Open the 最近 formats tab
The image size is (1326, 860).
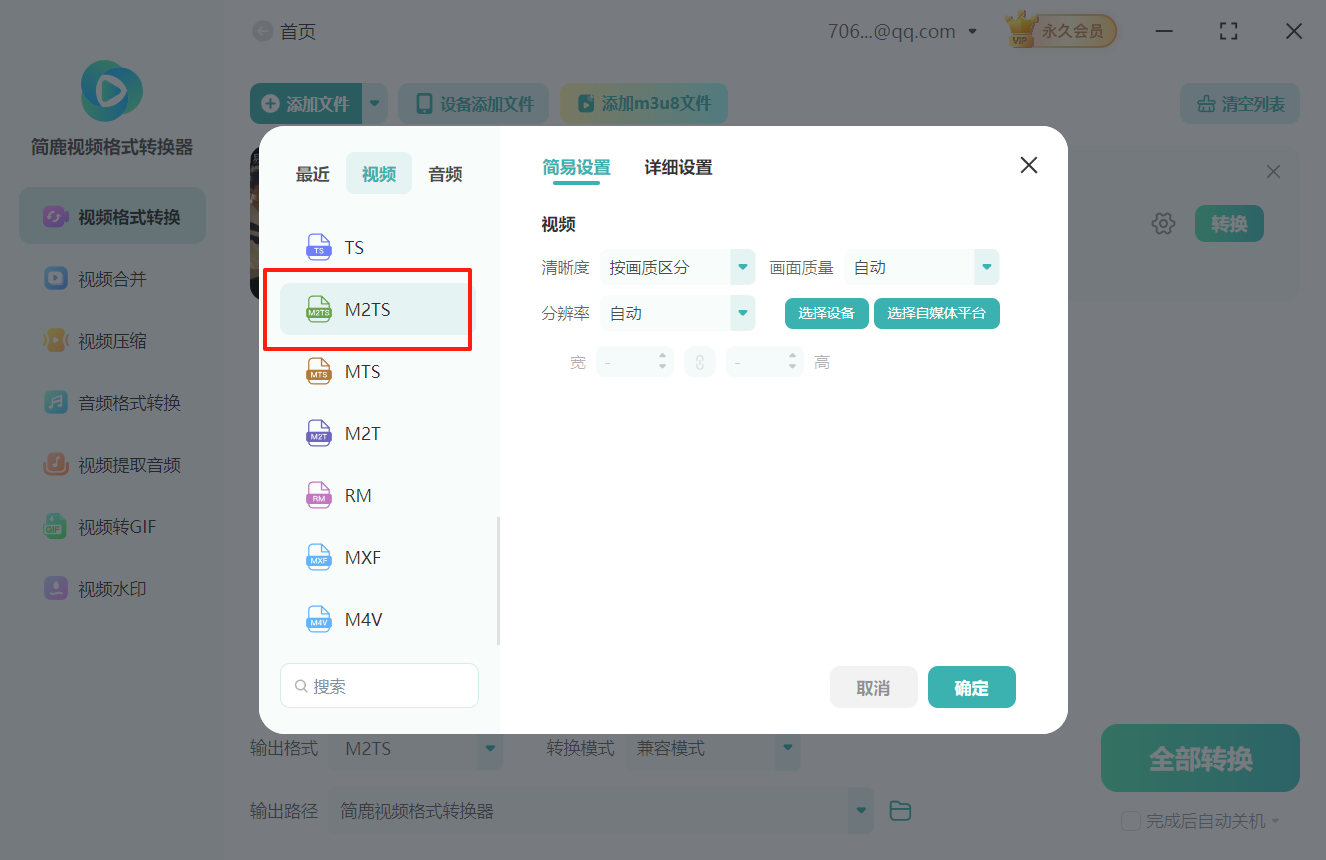(312, 174)
